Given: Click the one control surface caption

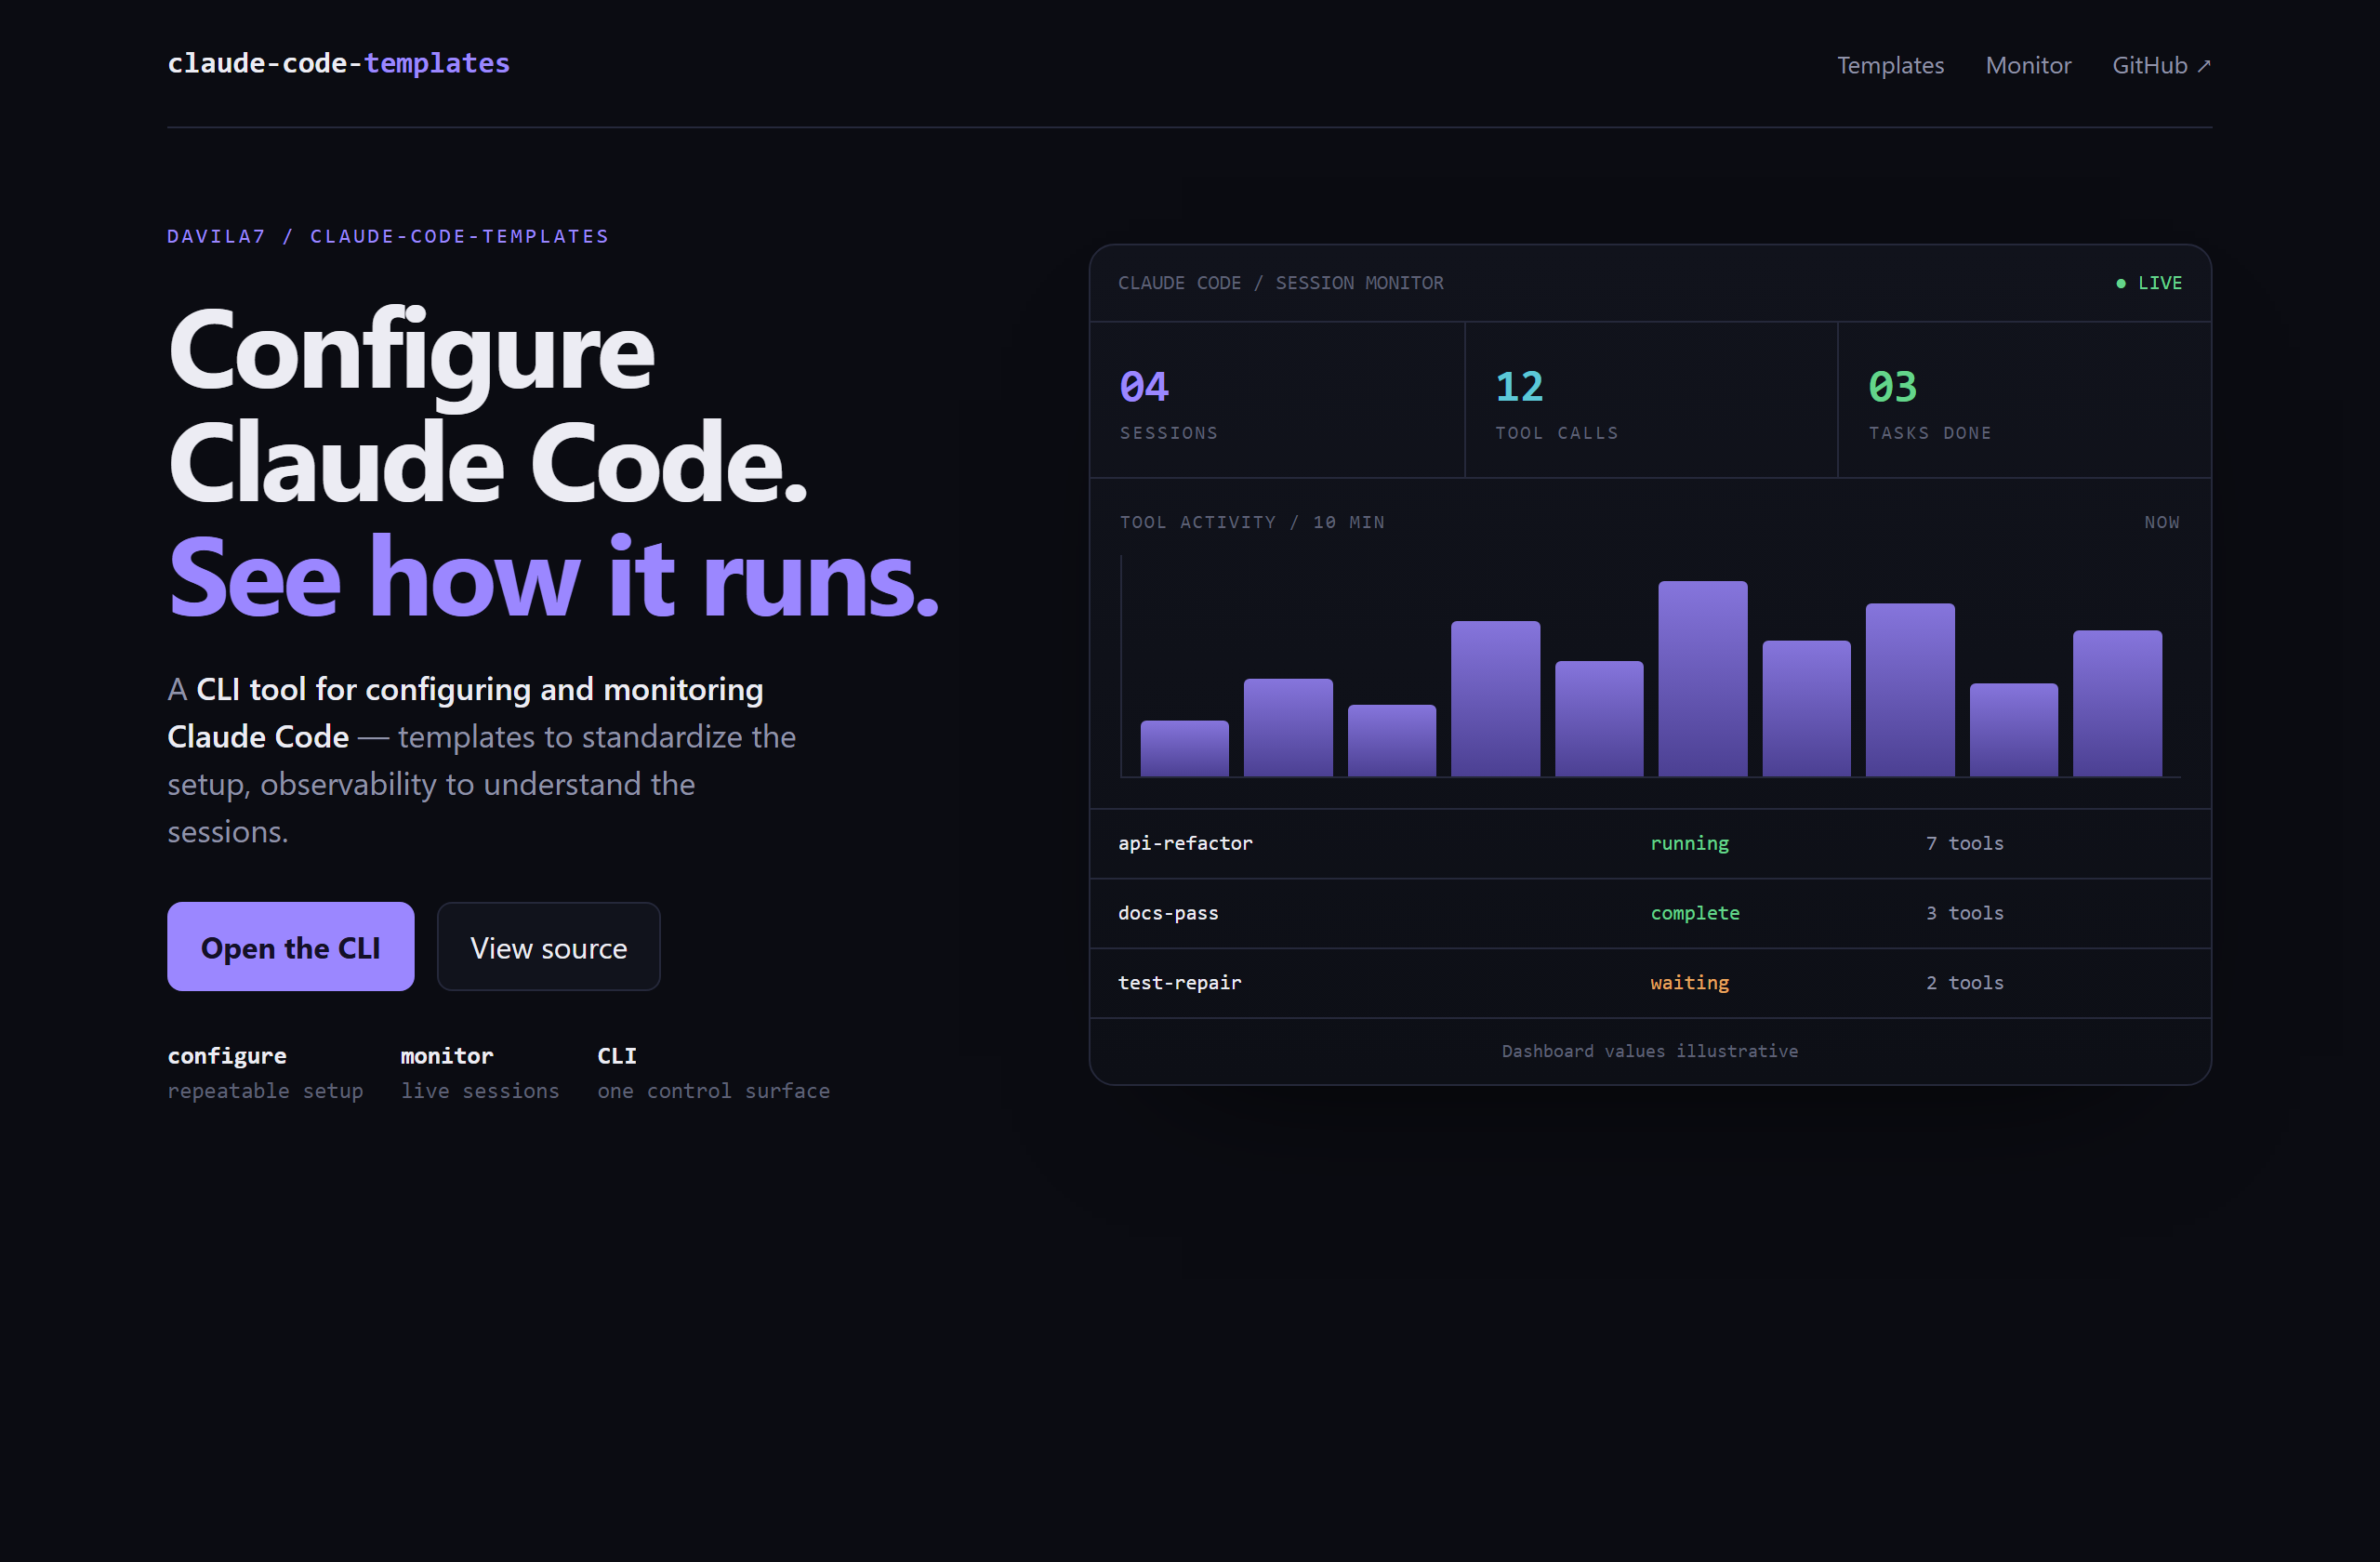Looking at the screenshot, I should click(713, 1091).
